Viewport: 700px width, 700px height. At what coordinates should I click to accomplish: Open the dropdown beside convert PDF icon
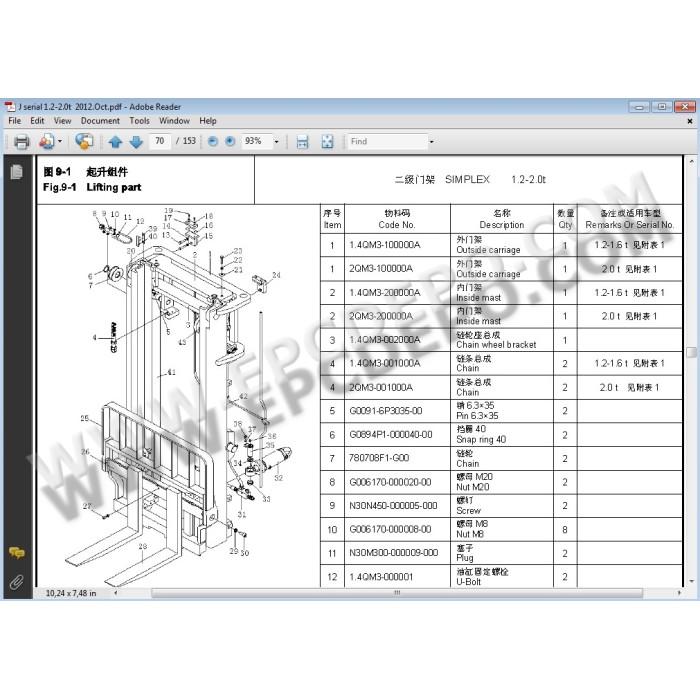[x=60, y=142]
